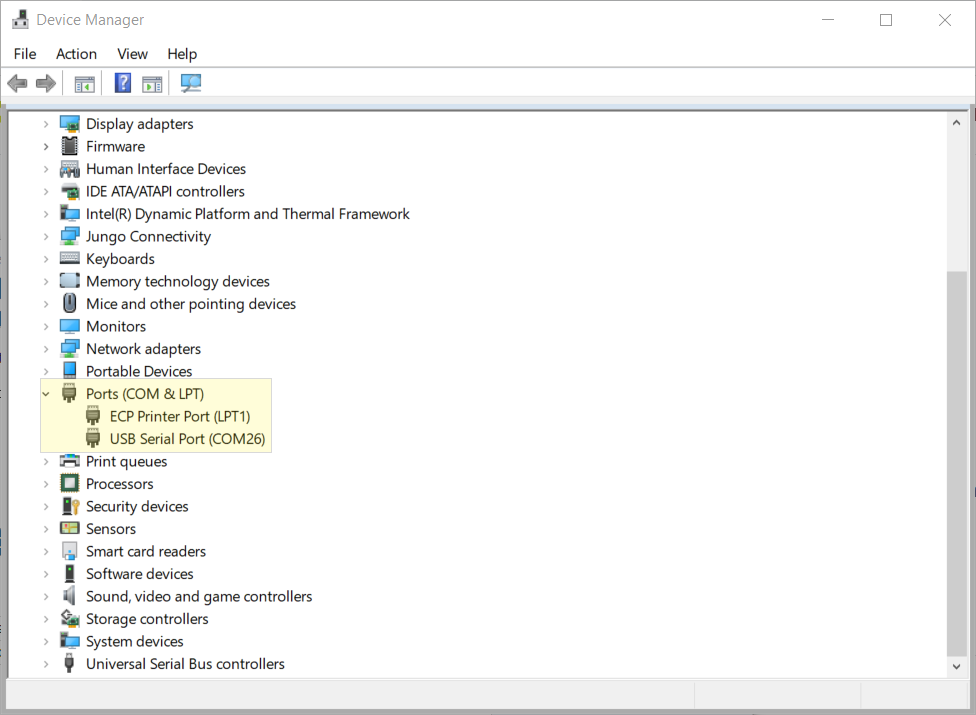Close the Device Manager window

coord(944,20)
